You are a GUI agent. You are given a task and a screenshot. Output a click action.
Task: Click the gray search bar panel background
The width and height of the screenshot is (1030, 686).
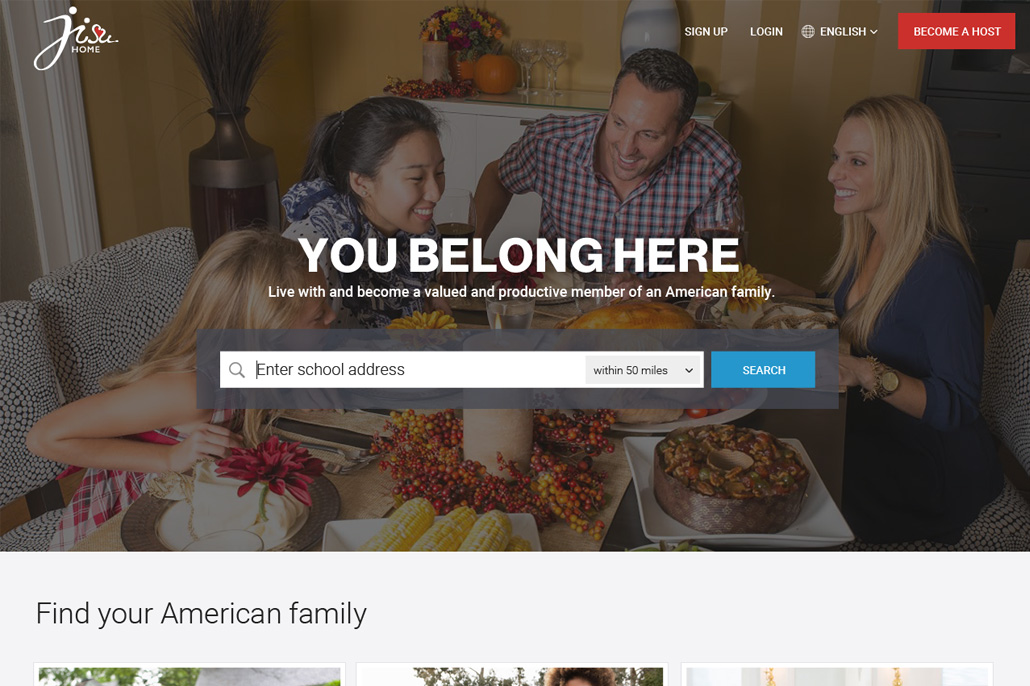(517, 399)
